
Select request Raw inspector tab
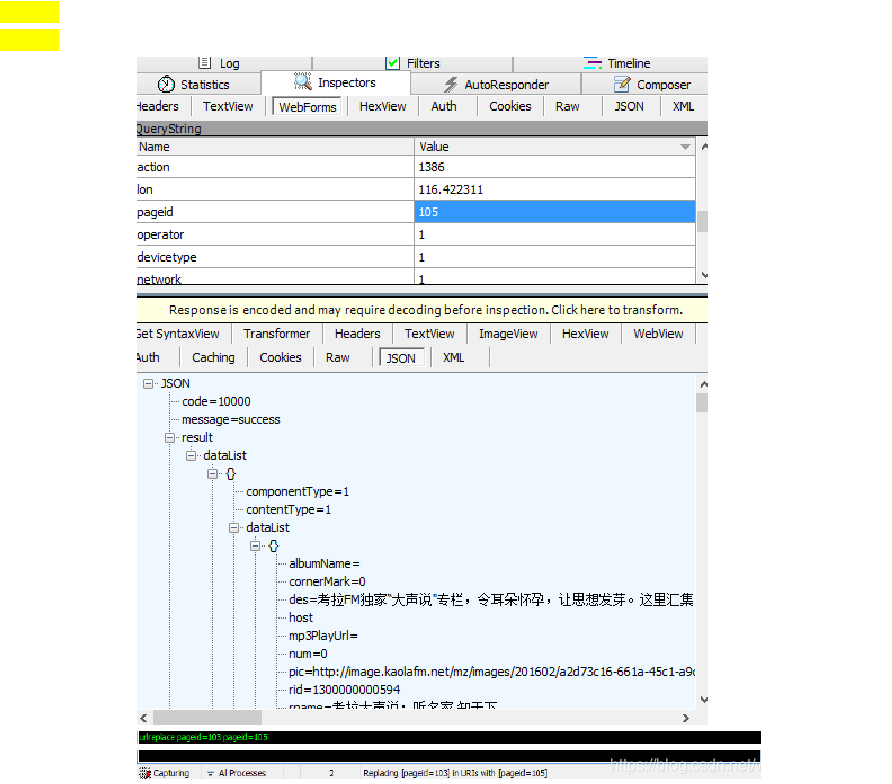pos(567,106)
